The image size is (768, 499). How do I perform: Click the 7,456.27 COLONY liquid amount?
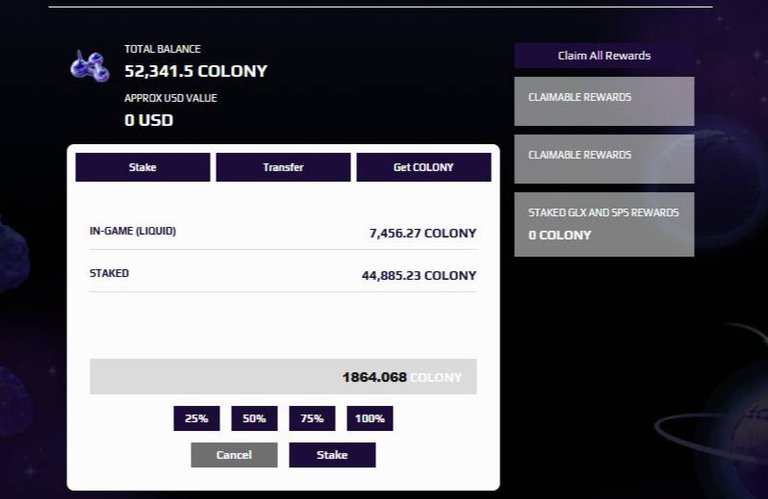coord(423,233)
